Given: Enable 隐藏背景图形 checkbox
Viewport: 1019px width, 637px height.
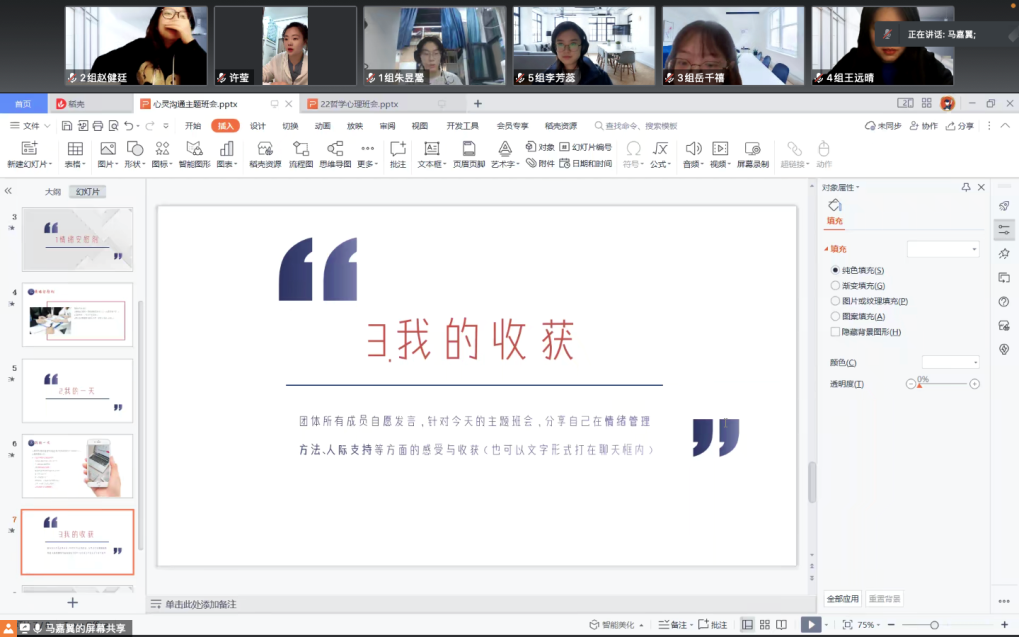Looking at the screenshot, I should click(836, 332).
